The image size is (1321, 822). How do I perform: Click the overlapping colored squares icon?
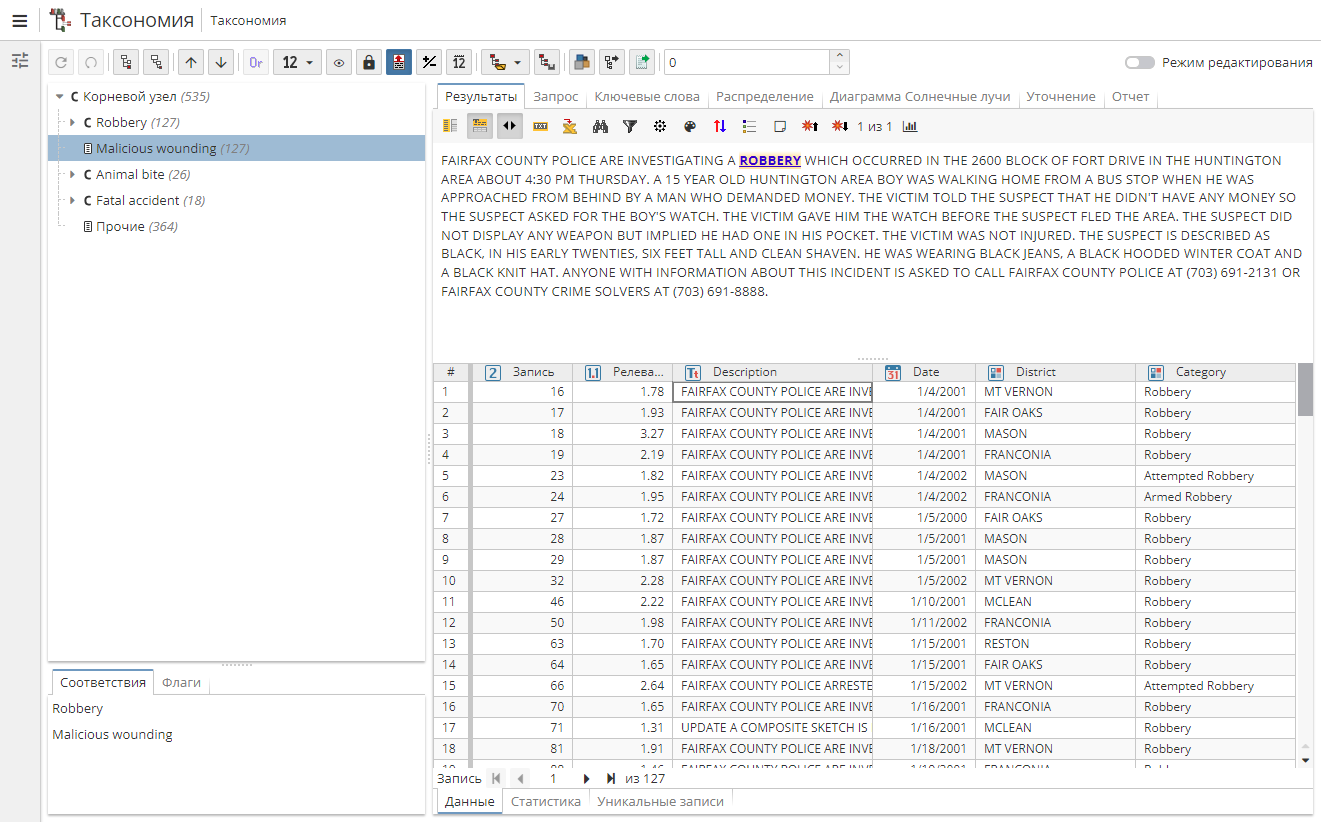(581, 62)
